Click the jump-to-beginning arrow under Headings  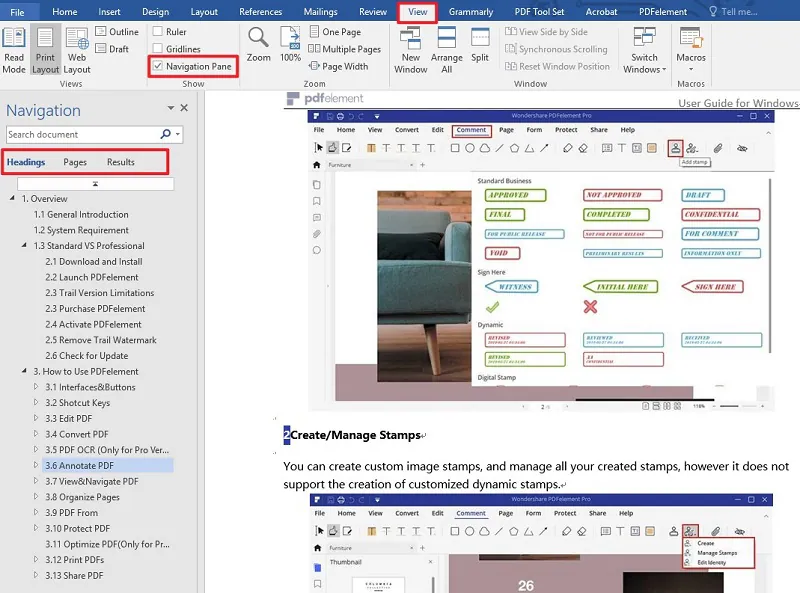coord(95,184)
